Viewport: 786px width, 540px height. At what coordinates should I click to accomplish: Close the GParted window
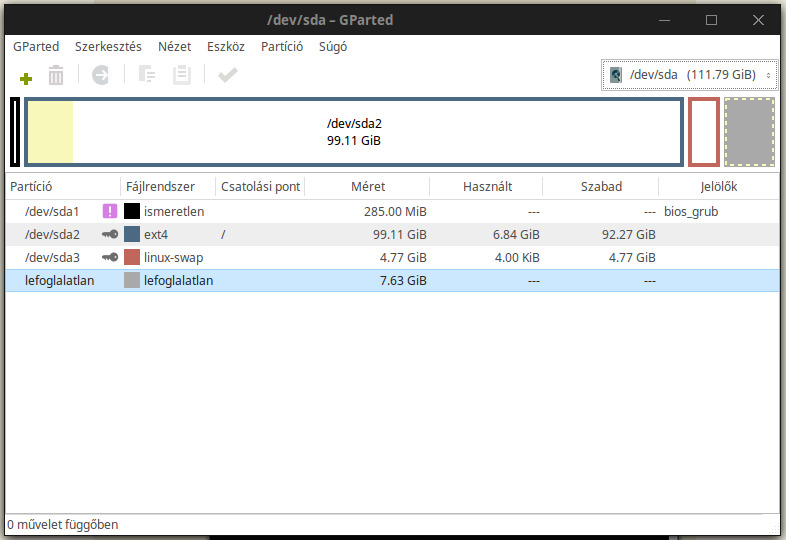(758, 20)
